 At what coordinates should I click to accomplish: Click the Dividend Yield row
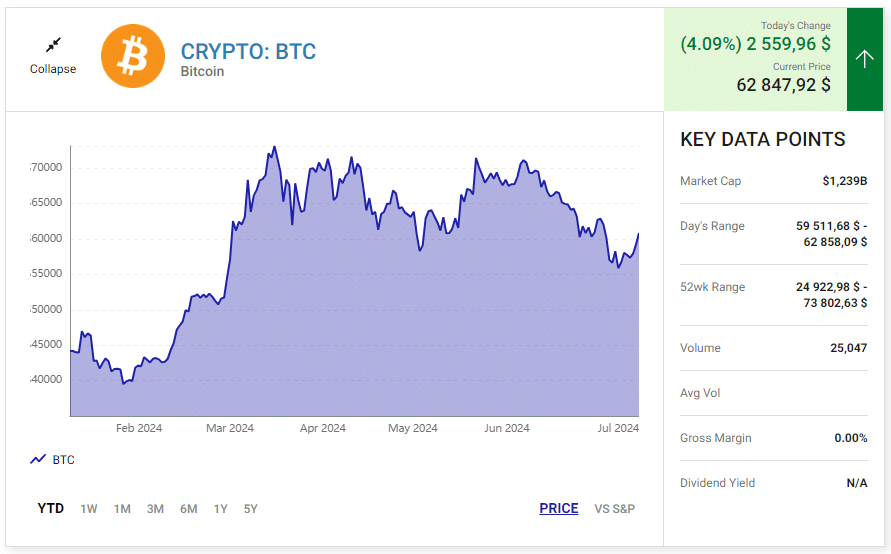coord(773,483)
